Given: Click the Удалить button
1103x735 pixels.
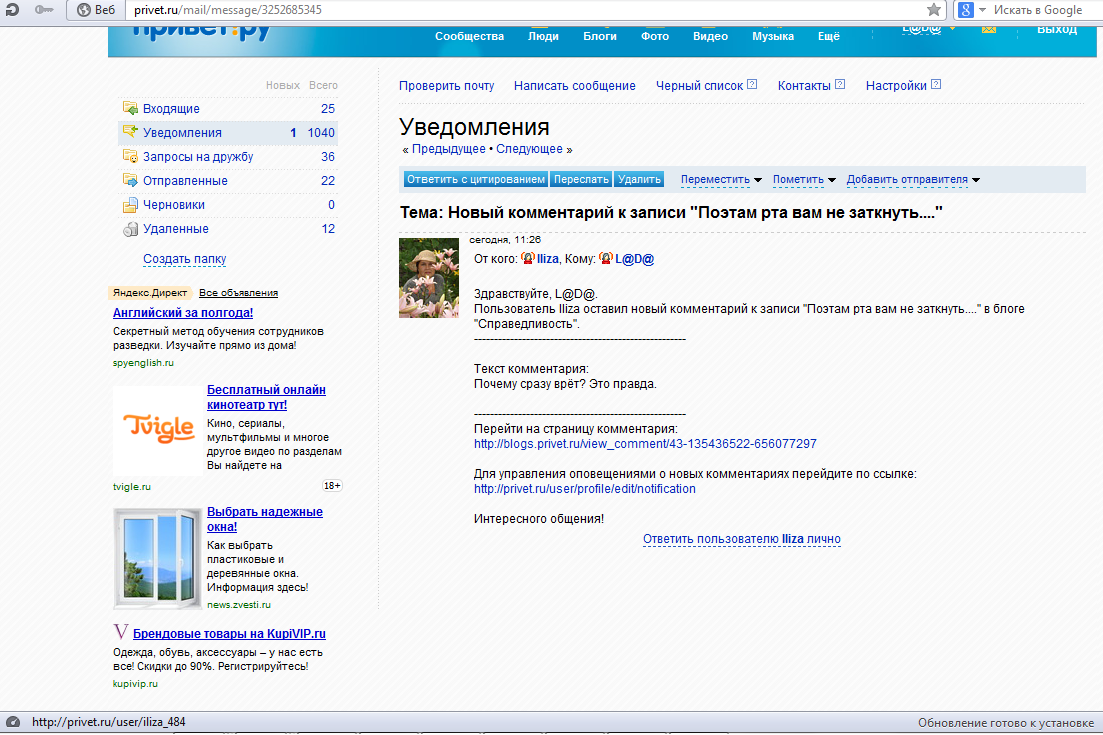Looking at the screenshot, I should click(639, 179).
